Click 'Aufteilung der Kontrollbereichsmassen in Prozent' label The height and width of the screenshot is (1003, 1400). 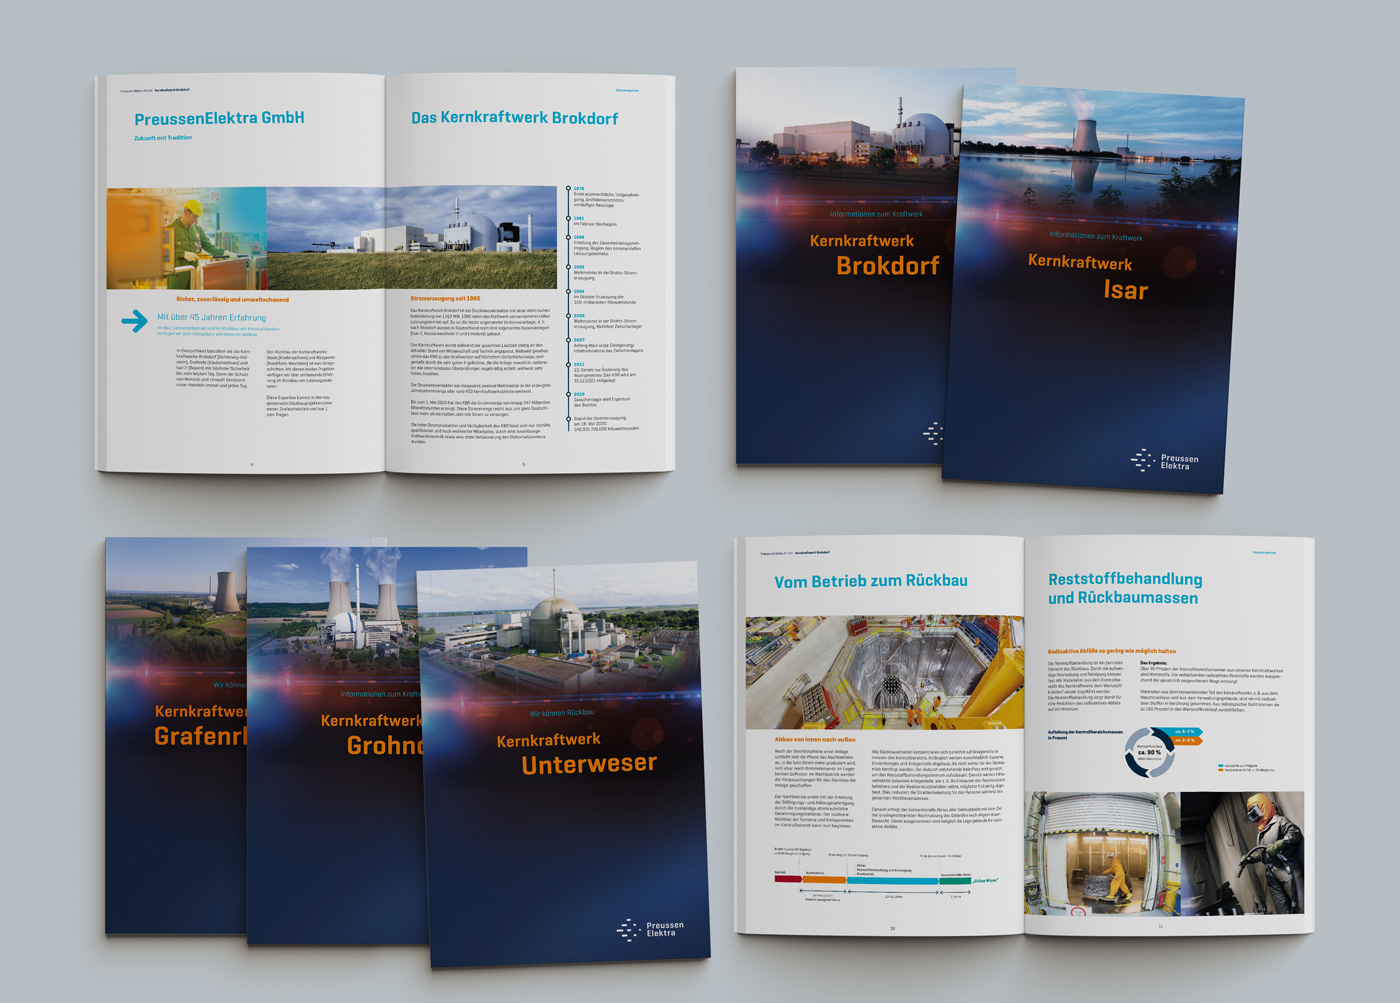(1085, 735)
